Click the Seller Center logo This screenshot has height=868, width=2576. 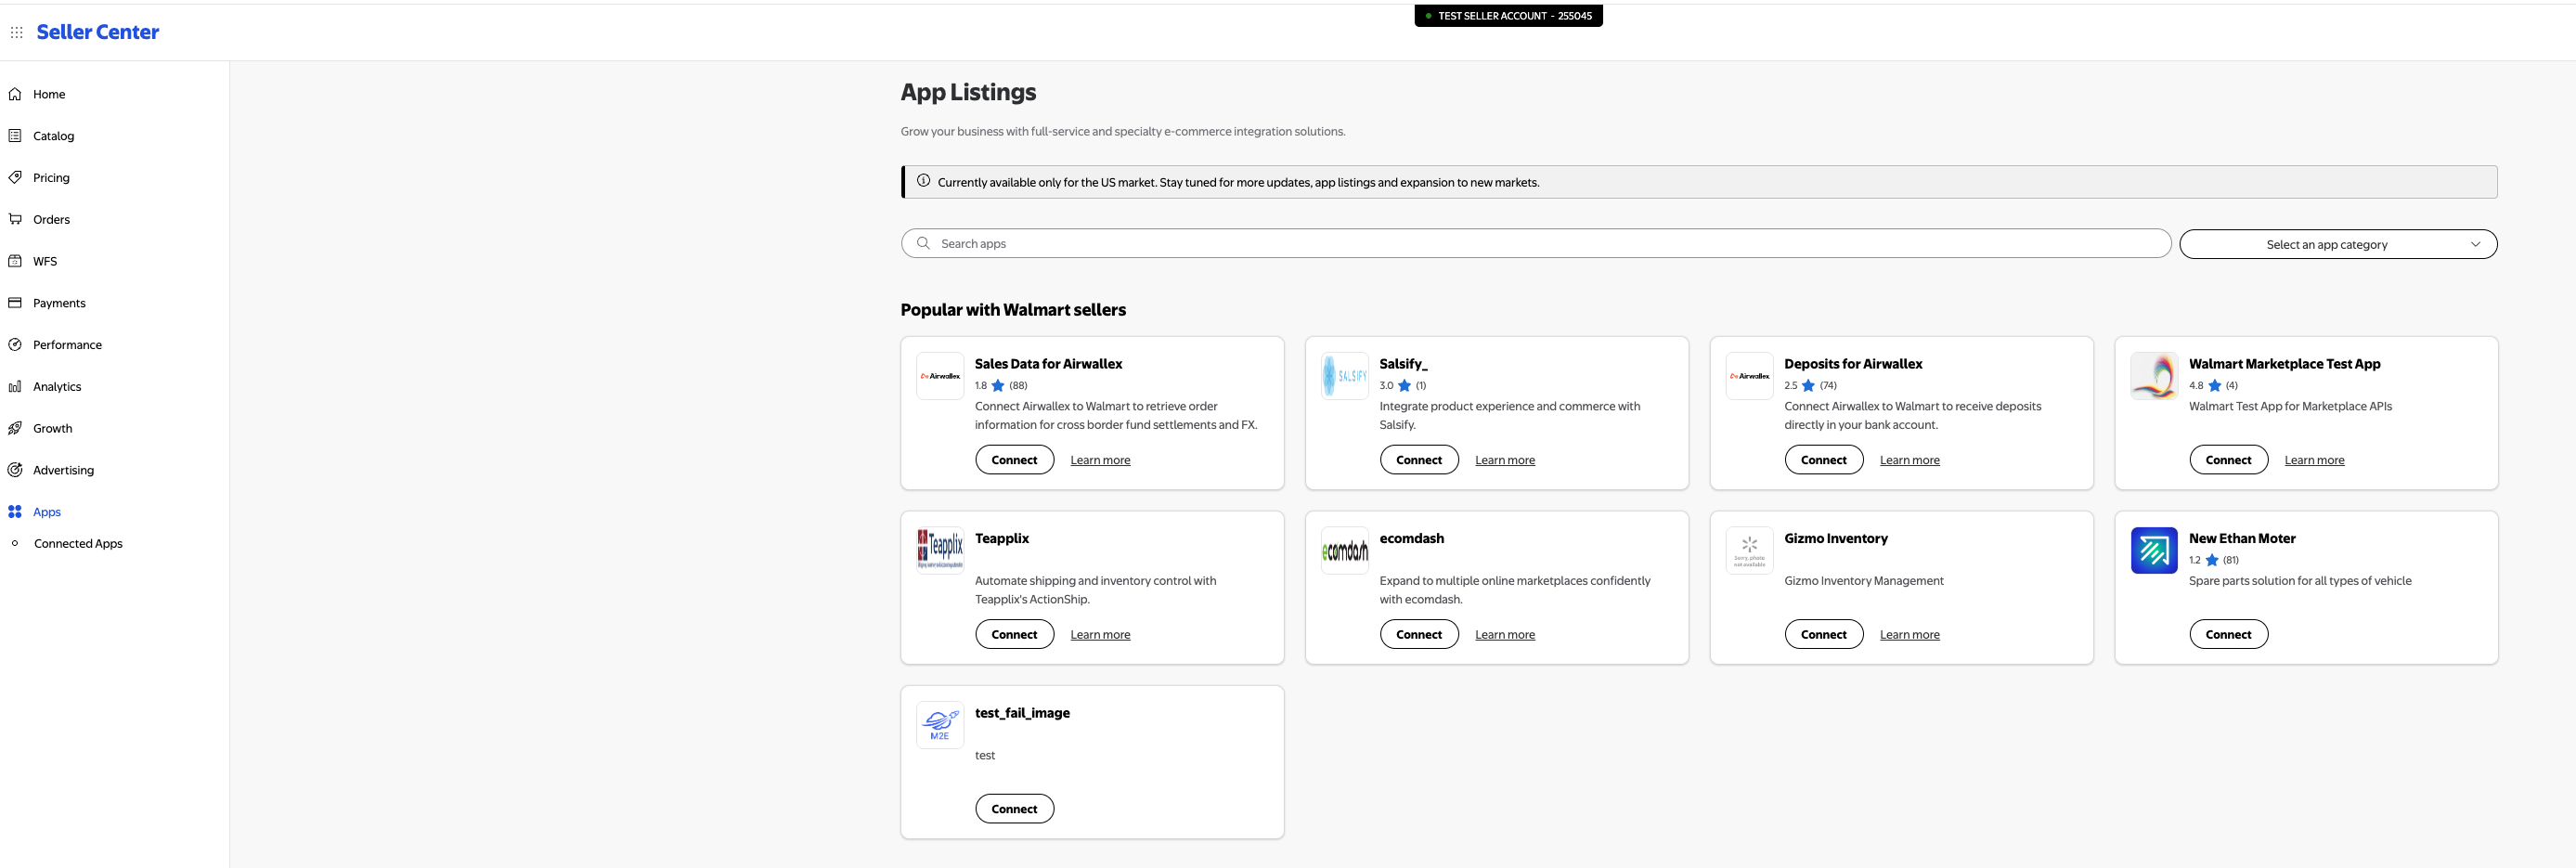click(98, 32)
